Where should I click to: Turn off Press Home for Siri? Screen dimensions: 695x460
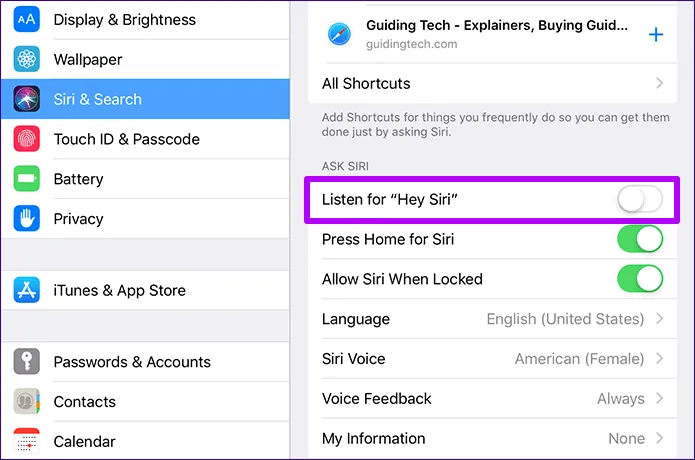[x=639, y=239]
